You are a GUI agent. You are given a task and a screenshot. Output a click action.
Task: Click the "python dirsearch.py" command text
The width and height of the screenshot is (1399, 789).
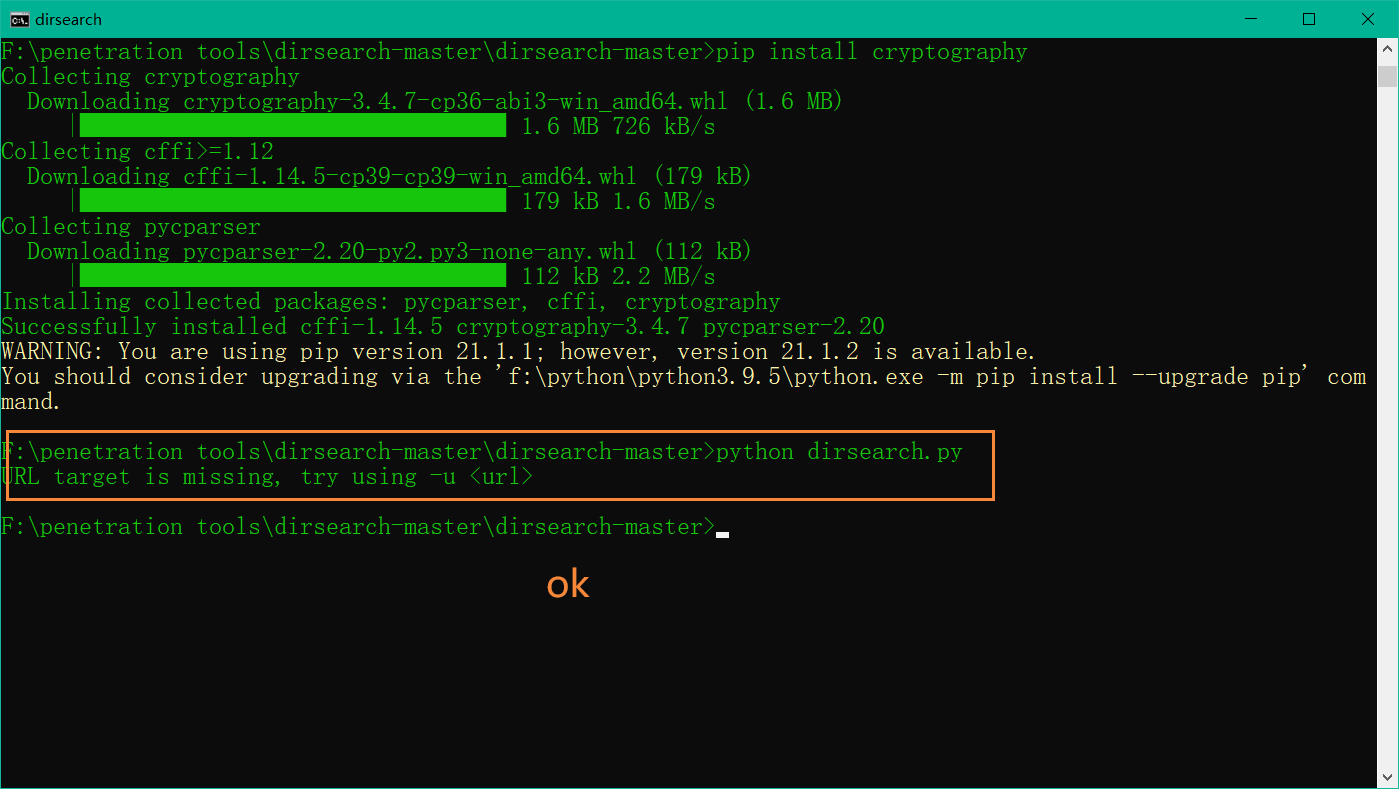click(839, 452)
